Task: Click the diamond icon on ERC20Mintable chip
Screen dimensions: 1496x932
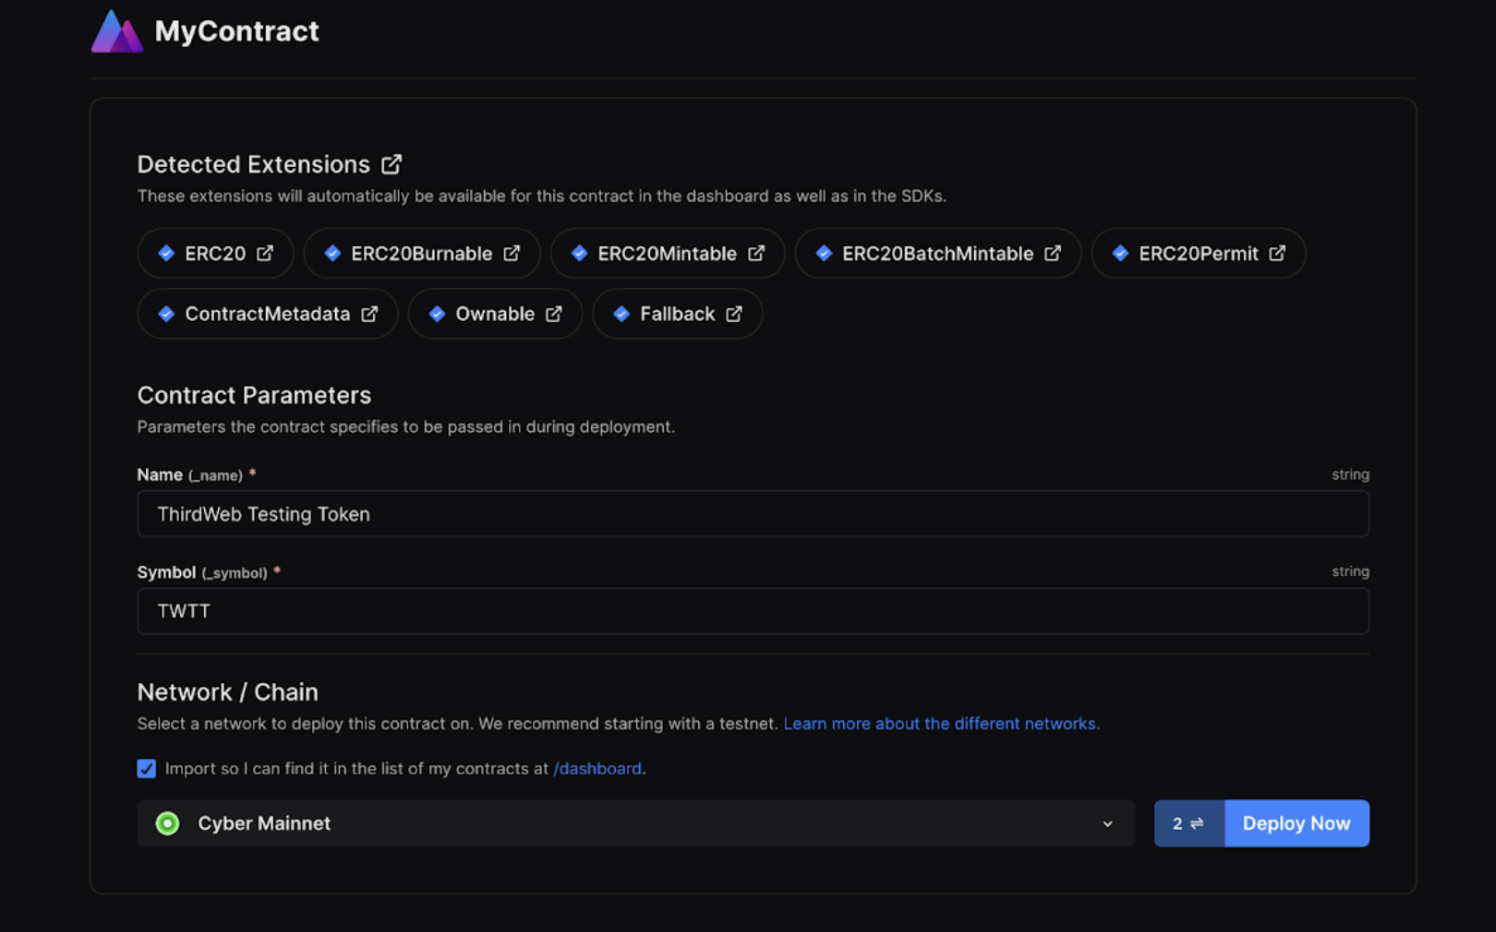Action: [x=579, y=254]
